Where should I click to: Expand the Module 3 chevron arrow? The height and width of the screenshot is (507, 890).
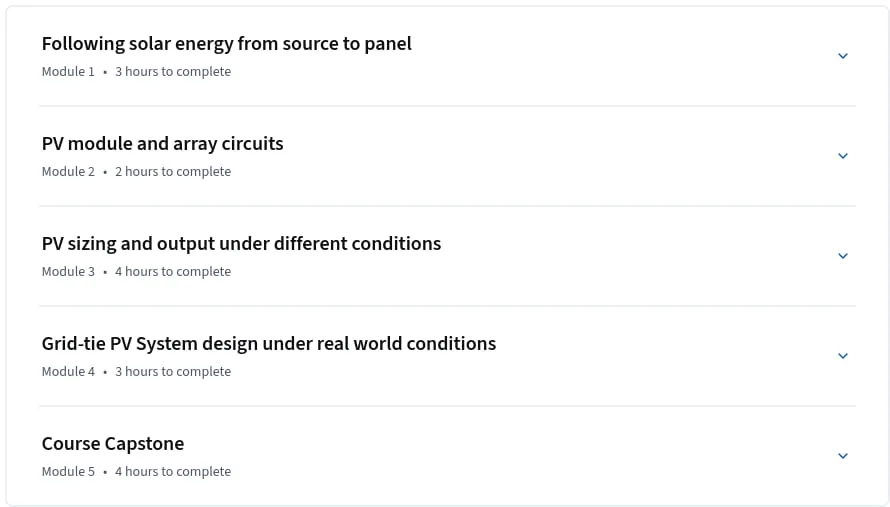point(843,255)
